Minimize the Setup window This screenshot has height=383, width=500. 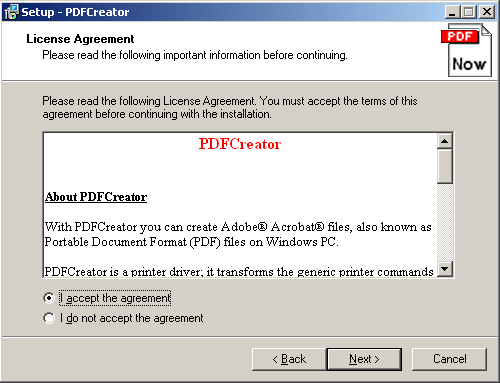pos(452,12)
